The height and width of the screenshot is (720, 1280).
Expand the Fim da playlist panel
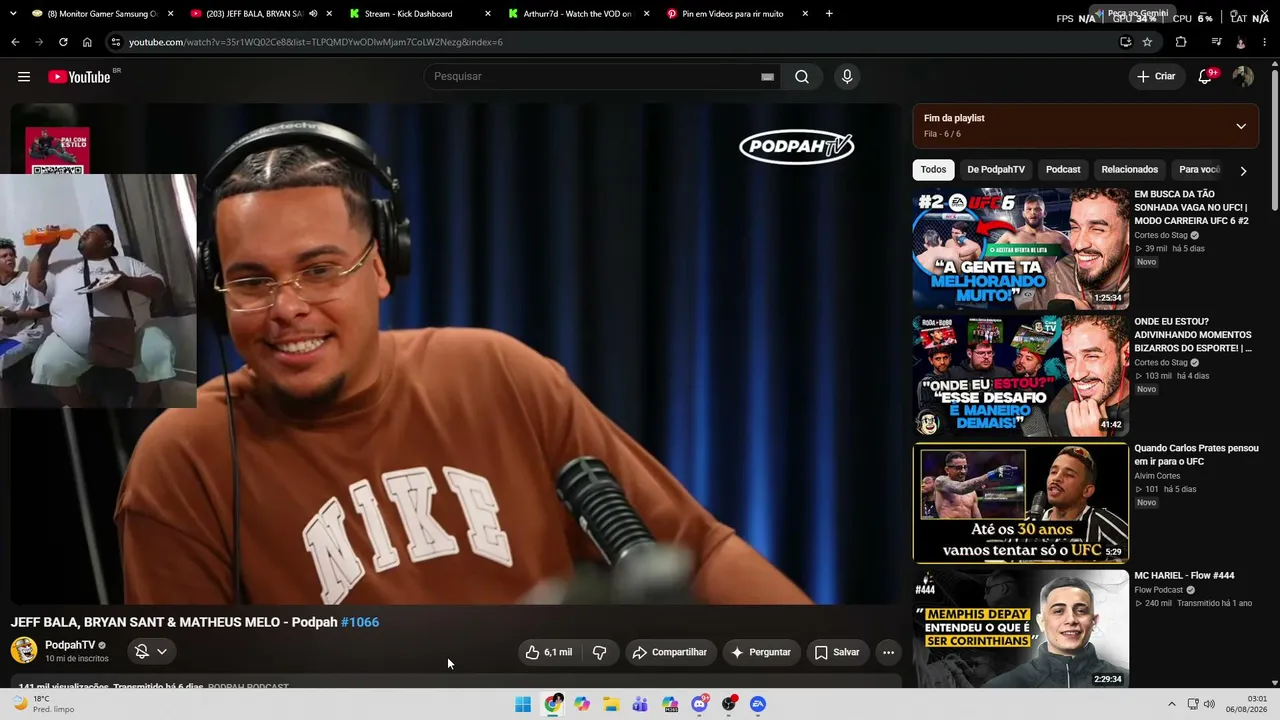[x=1241, y=126]
